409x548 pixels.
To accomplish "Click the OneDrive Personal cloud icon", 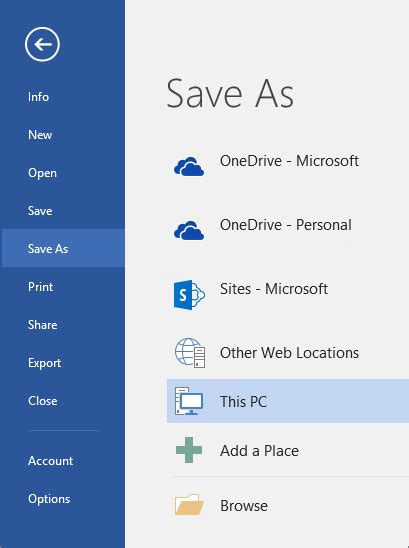I will click(x=189, y=230).
